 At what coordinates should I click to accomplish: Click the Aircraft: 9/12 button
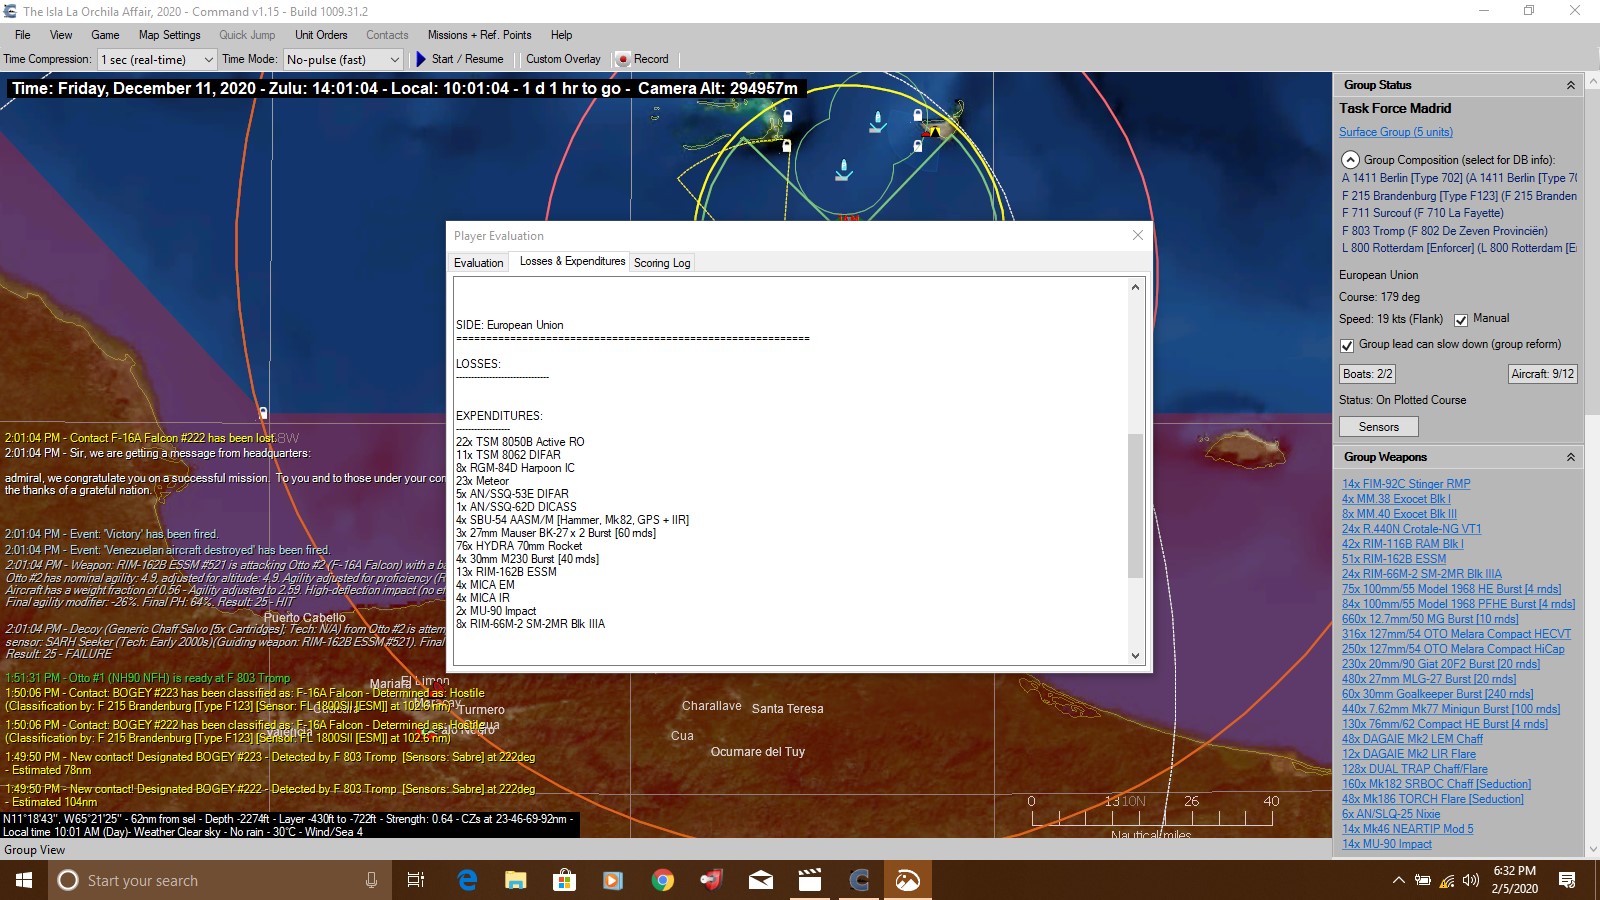click(x=1542, y=374)
